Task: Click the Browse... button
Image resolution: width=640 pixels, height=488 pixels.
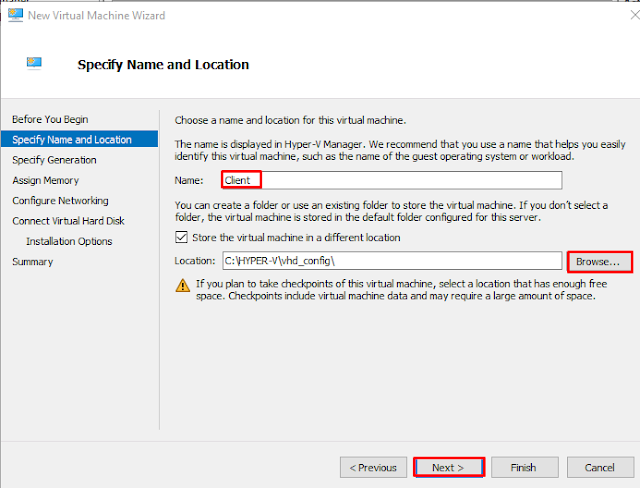Action: tap(598, 262)
